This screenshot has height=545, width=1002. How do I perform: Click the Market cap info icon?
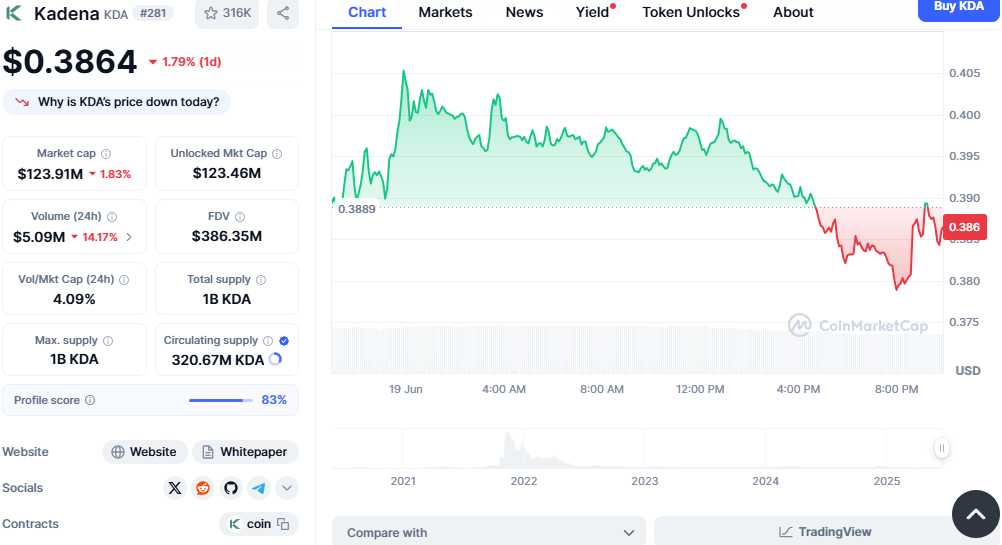pyautogui.click(x=106, y=154)
